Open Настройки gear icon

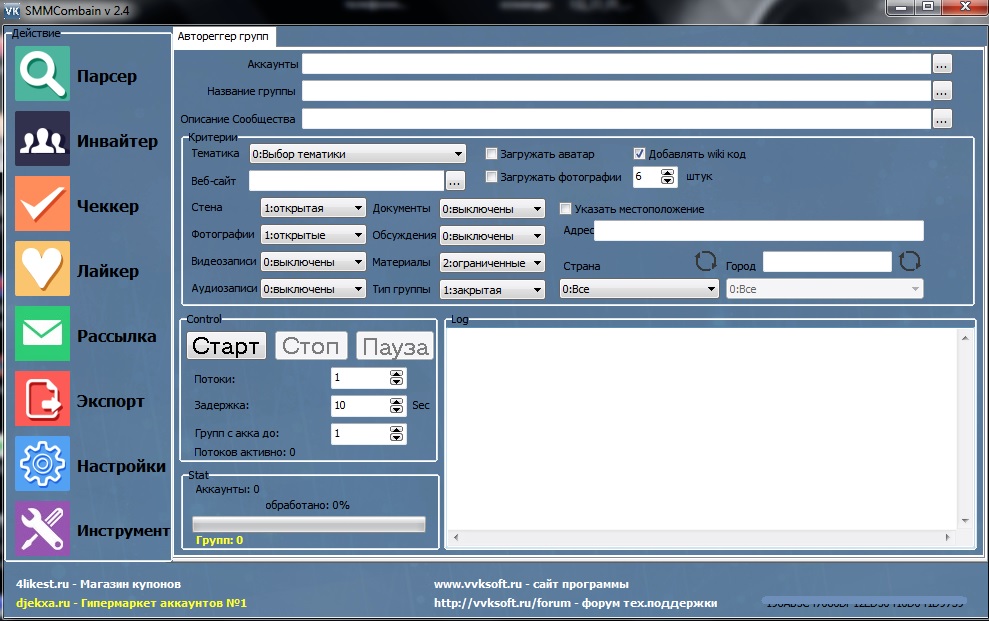pos(42,464)
